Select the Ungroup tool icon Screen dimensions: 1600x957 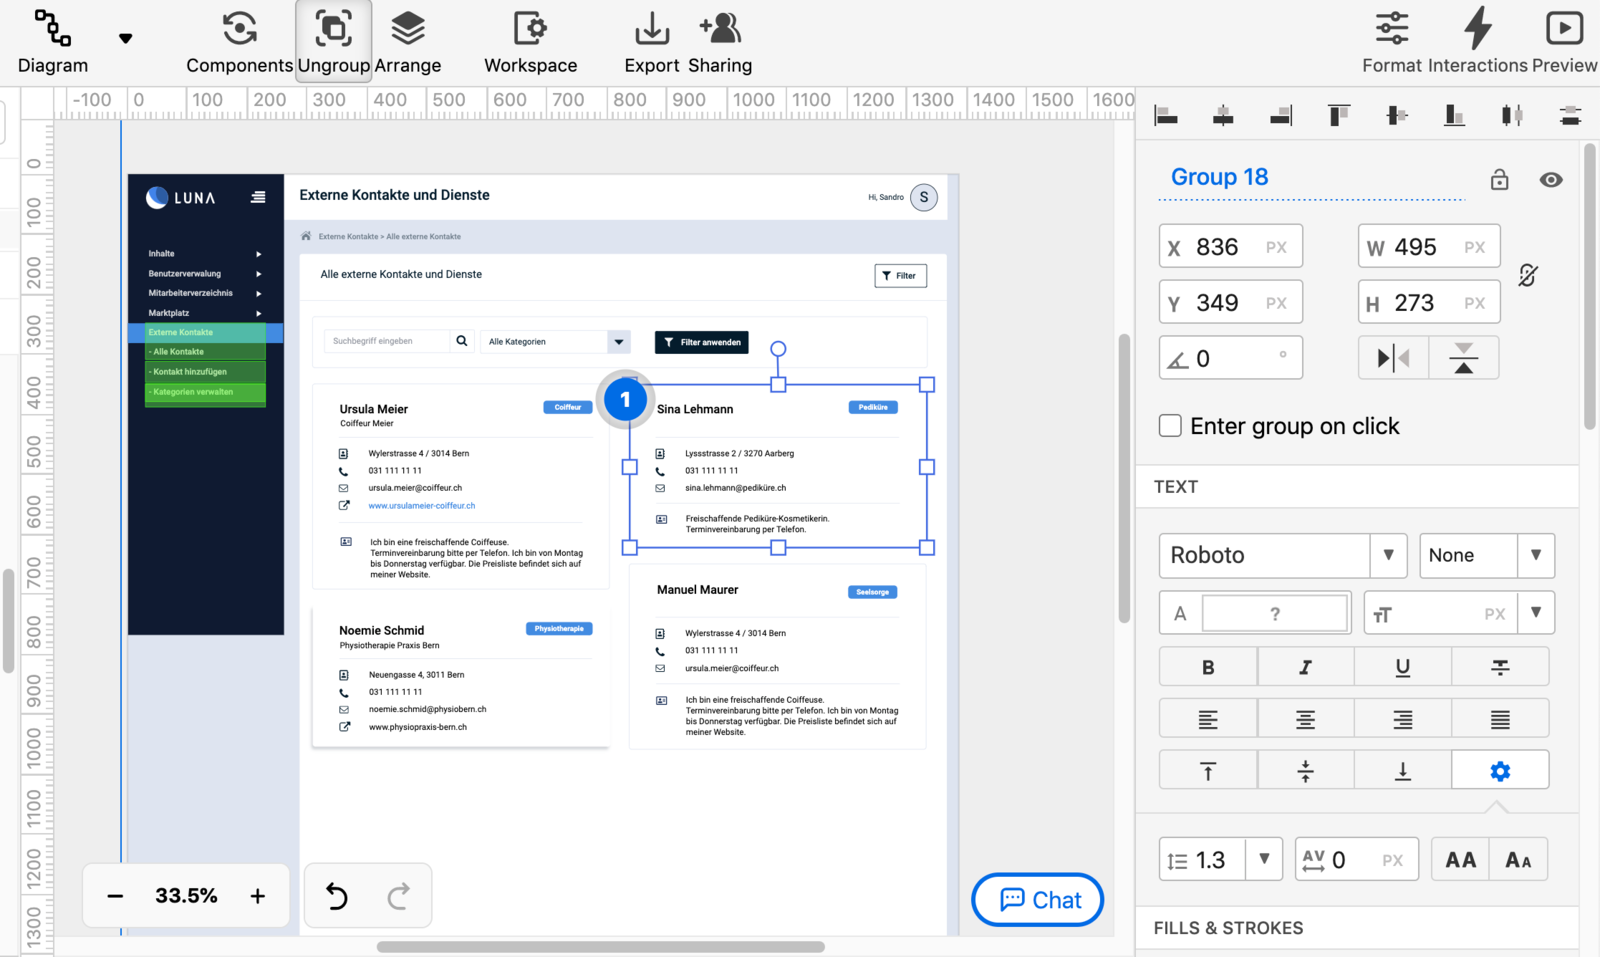pyautogui.click(x=333, y=30)
